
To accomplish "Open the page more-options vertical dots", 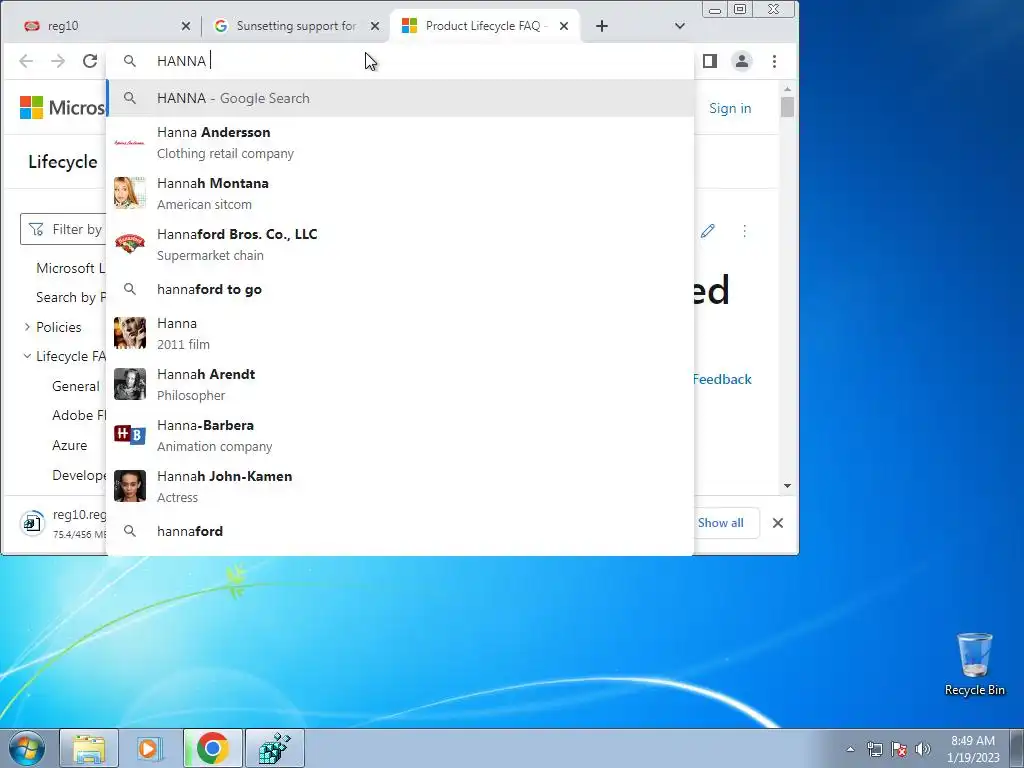I will coord(744,231).
